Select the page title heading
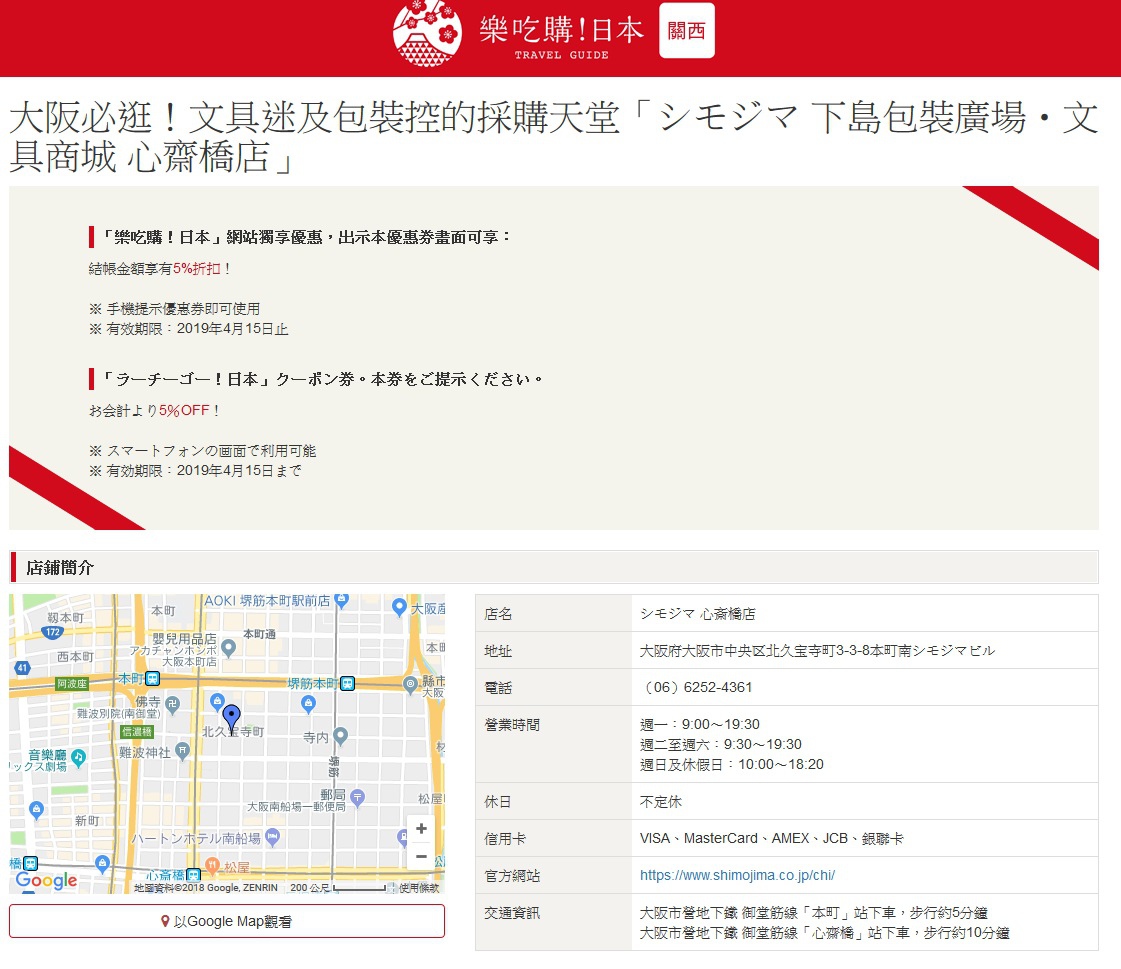This screenshot has width=1121, height=969. click(x=554, y=137)
